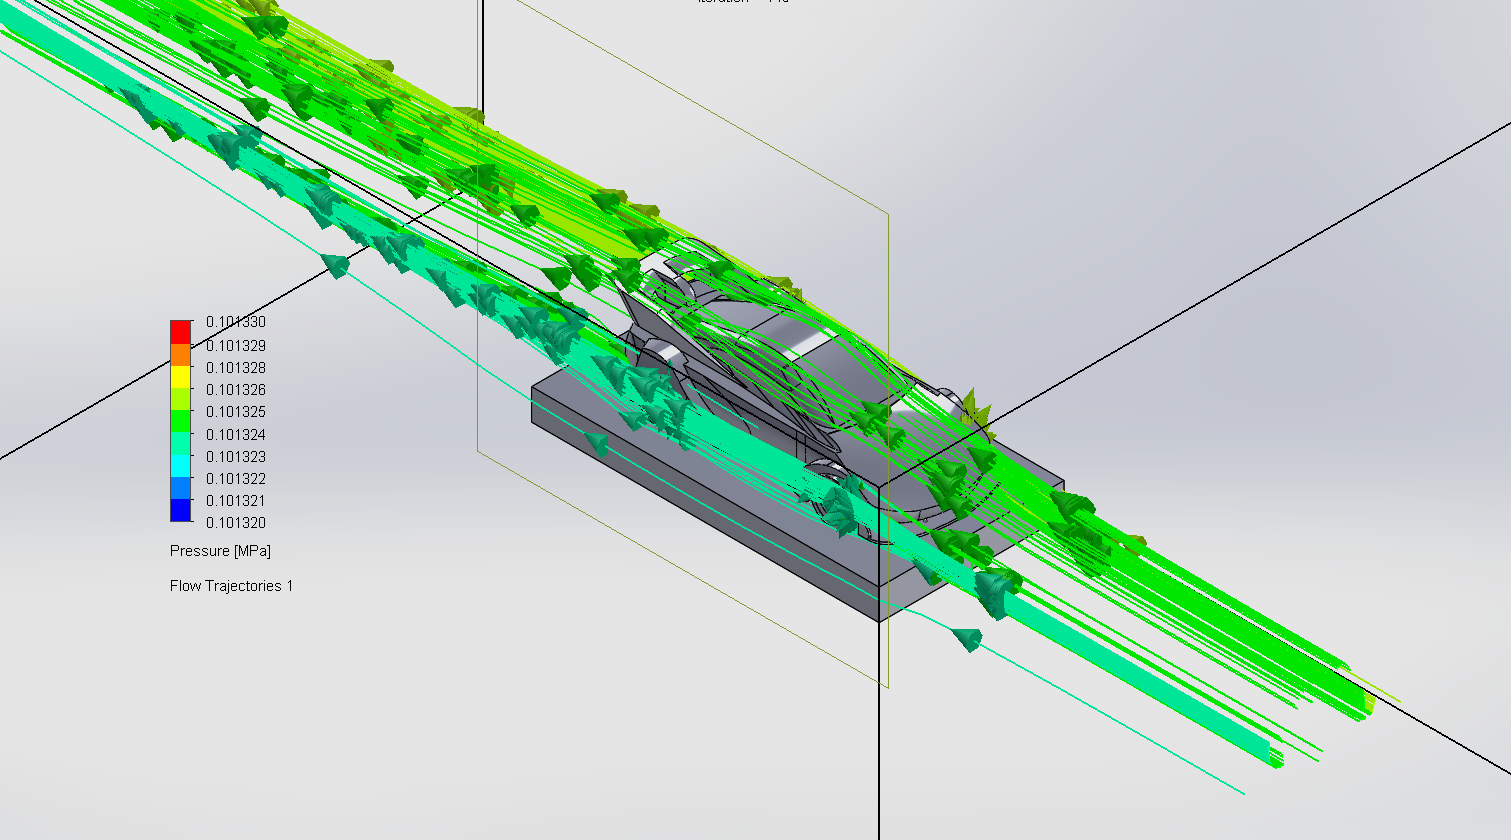
Task: Select the legend value 0.101326
Action: 236,390
